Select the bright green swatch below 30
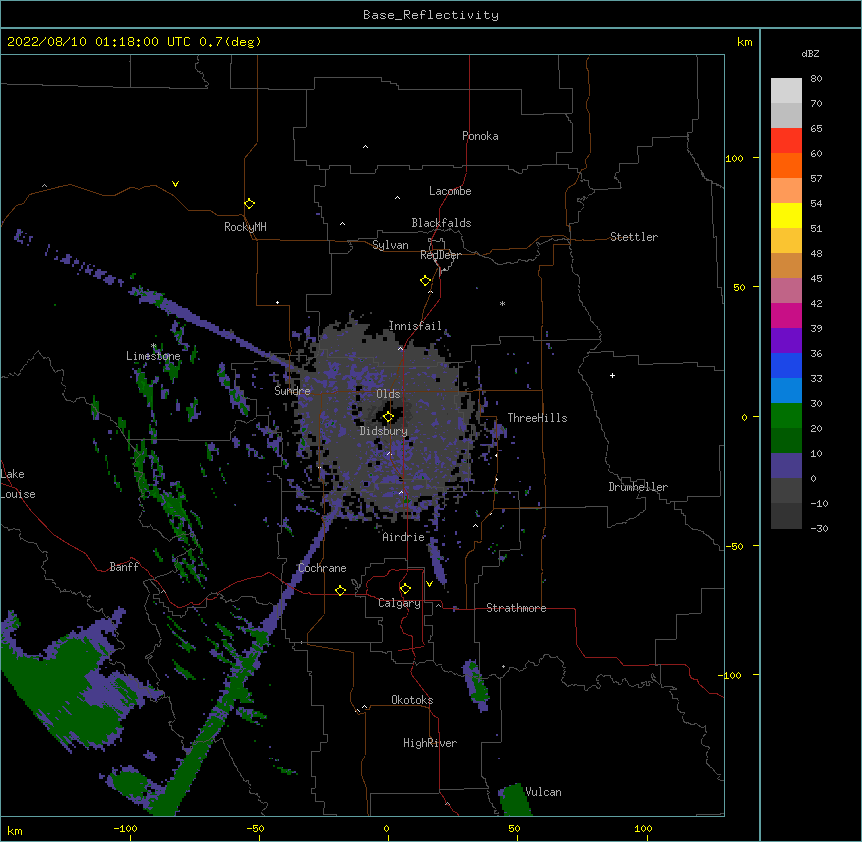Image resolution: width=862 pixels, height=842 pixels. 786,416
